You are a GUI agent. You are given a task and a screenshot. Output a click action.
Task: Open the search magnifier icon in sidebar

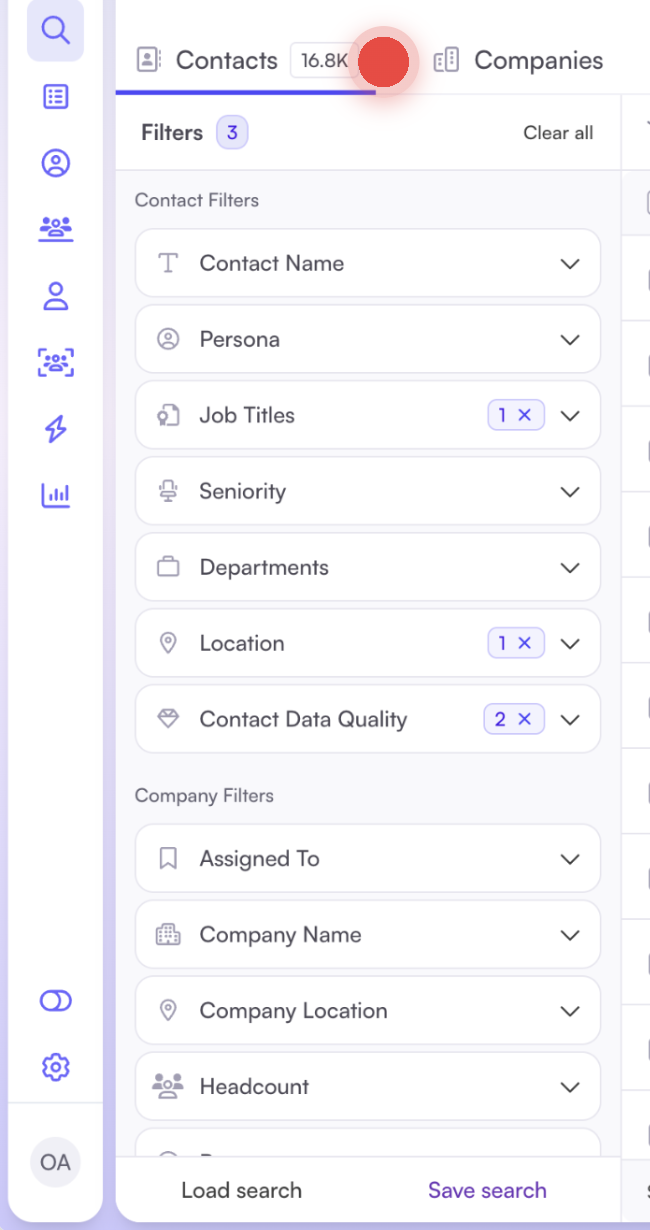56,30
